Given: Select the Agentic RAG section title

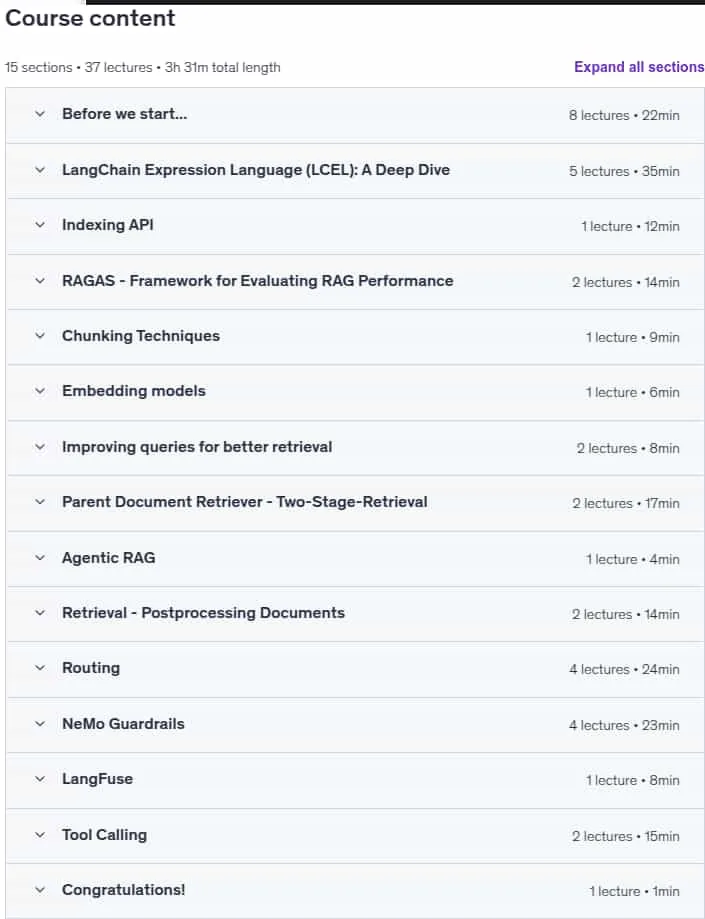Looking at the screenshot, I should (x=108, y=557).
